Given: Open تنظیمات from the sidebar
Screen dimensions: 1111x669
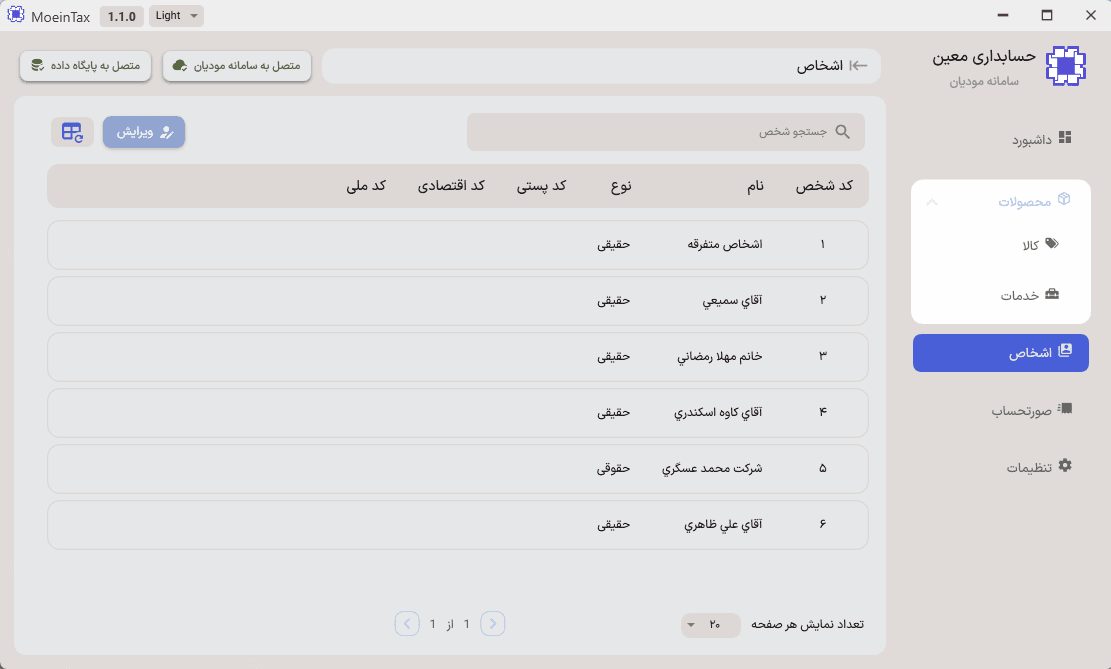Looking at the screenshot, I should pyautogui.click(x=1000, y=467).
